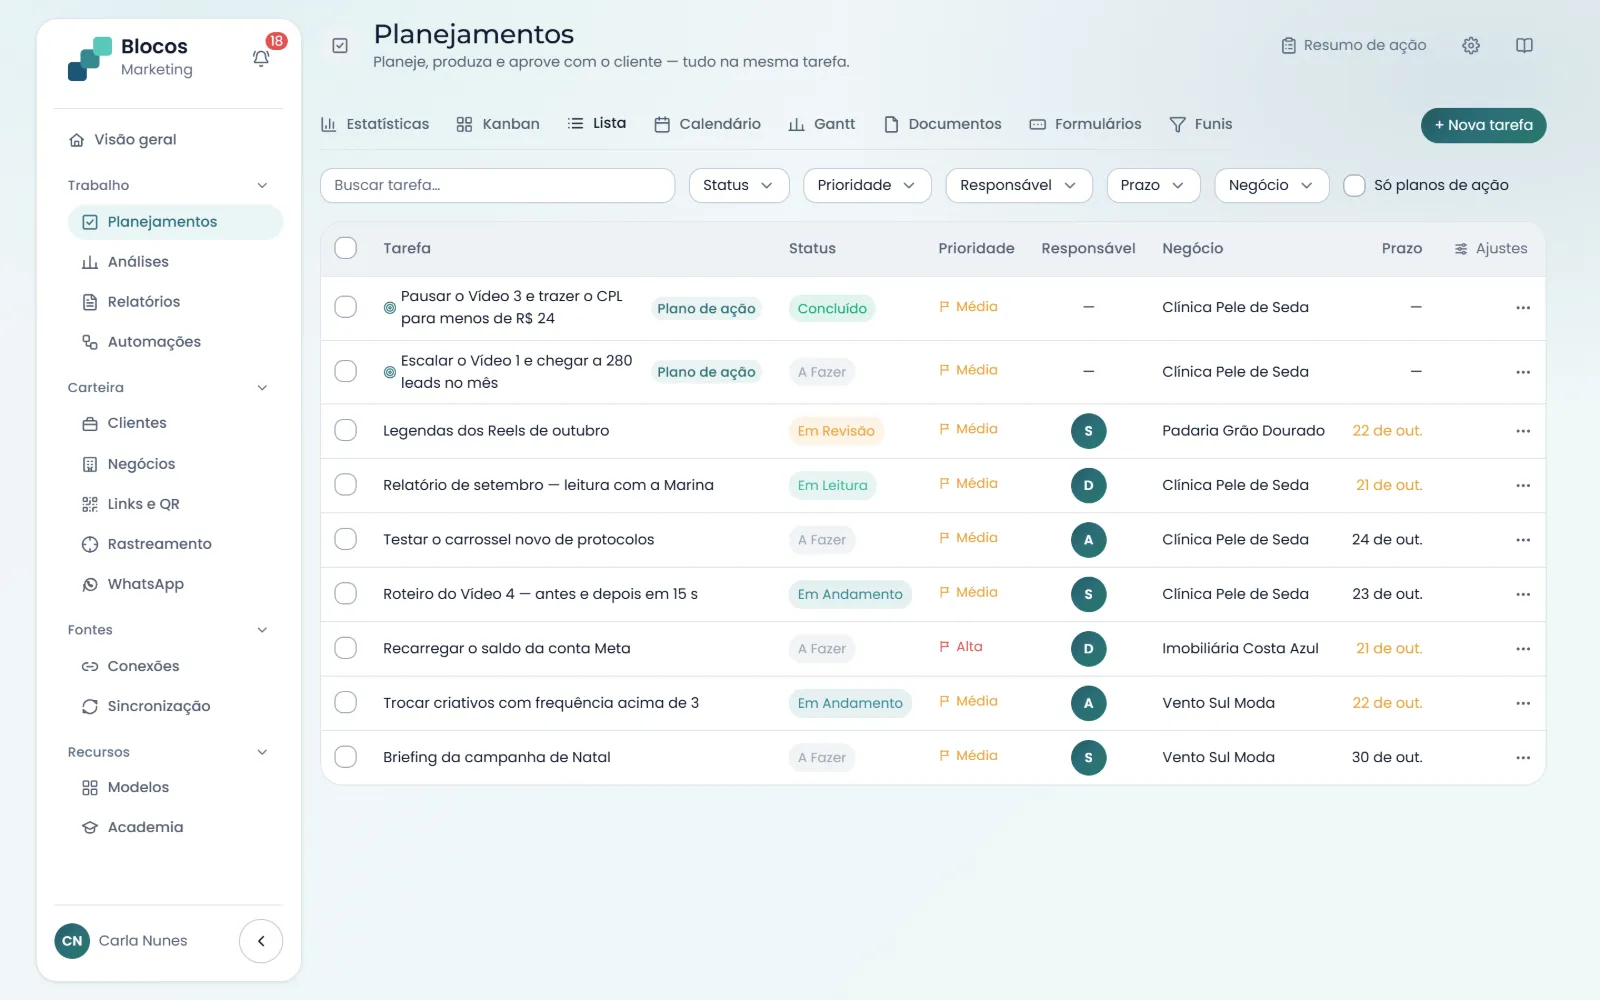1600x1000 pixels.
Task: Open Carla Nunes user profile
Action: (x=122, y=941)
